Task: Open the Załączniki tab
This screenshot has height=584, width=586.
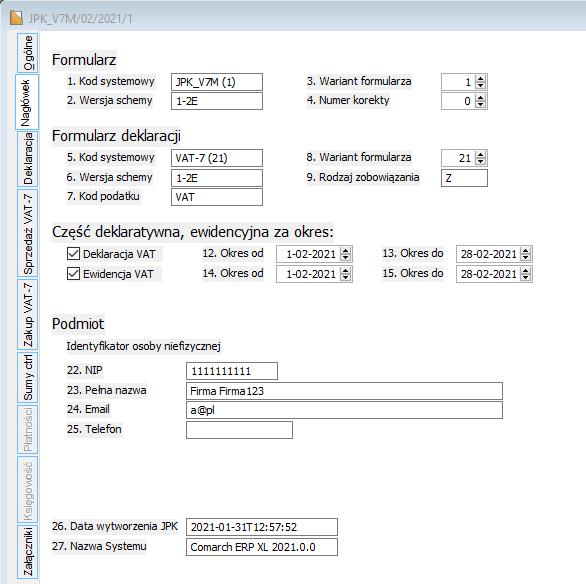Action: tap(28, 551)
